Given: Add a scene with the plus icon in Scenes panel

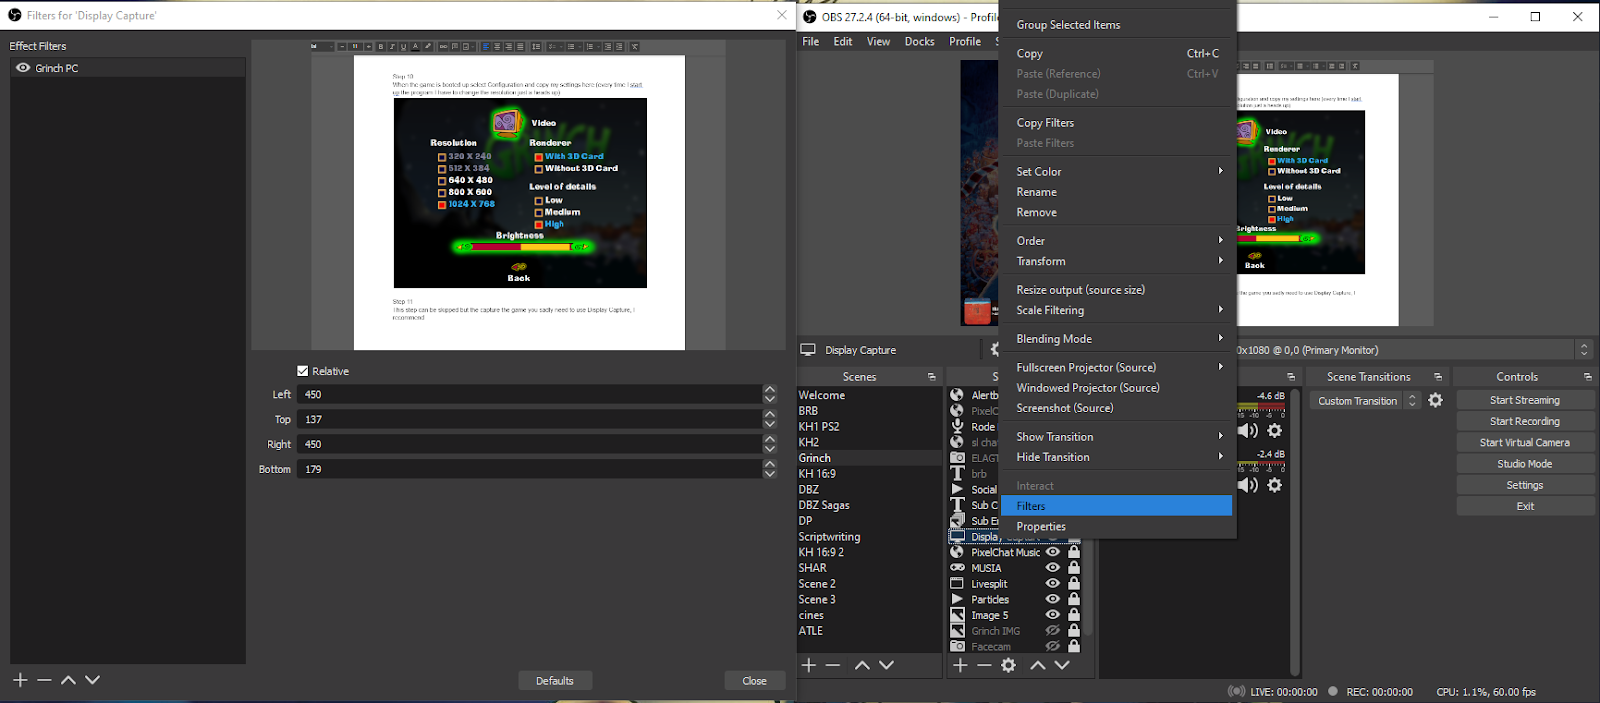Looking at the screenshot, I should (x=809, y=665).
